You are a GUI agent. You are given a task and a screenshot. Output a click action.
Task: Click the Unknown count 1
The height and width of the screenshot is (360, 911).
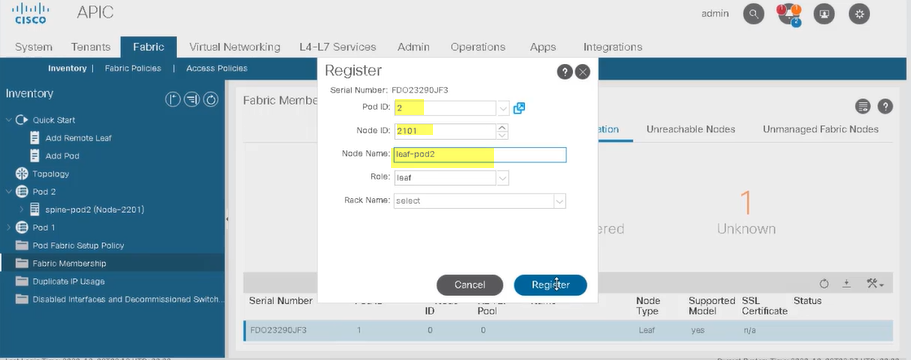pyautogui.click(x=746, y=203)
